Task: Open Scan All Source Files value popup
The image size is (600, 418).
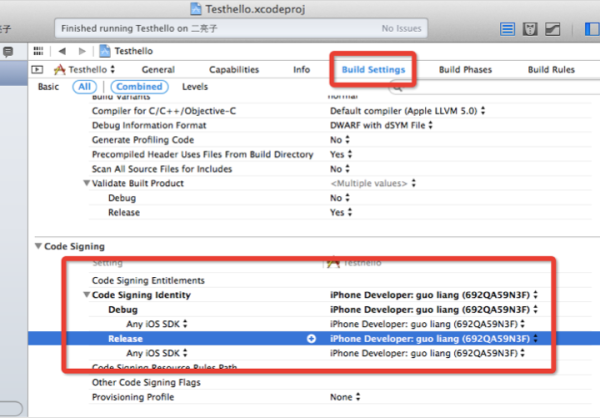Action: [x=340, y=169]
